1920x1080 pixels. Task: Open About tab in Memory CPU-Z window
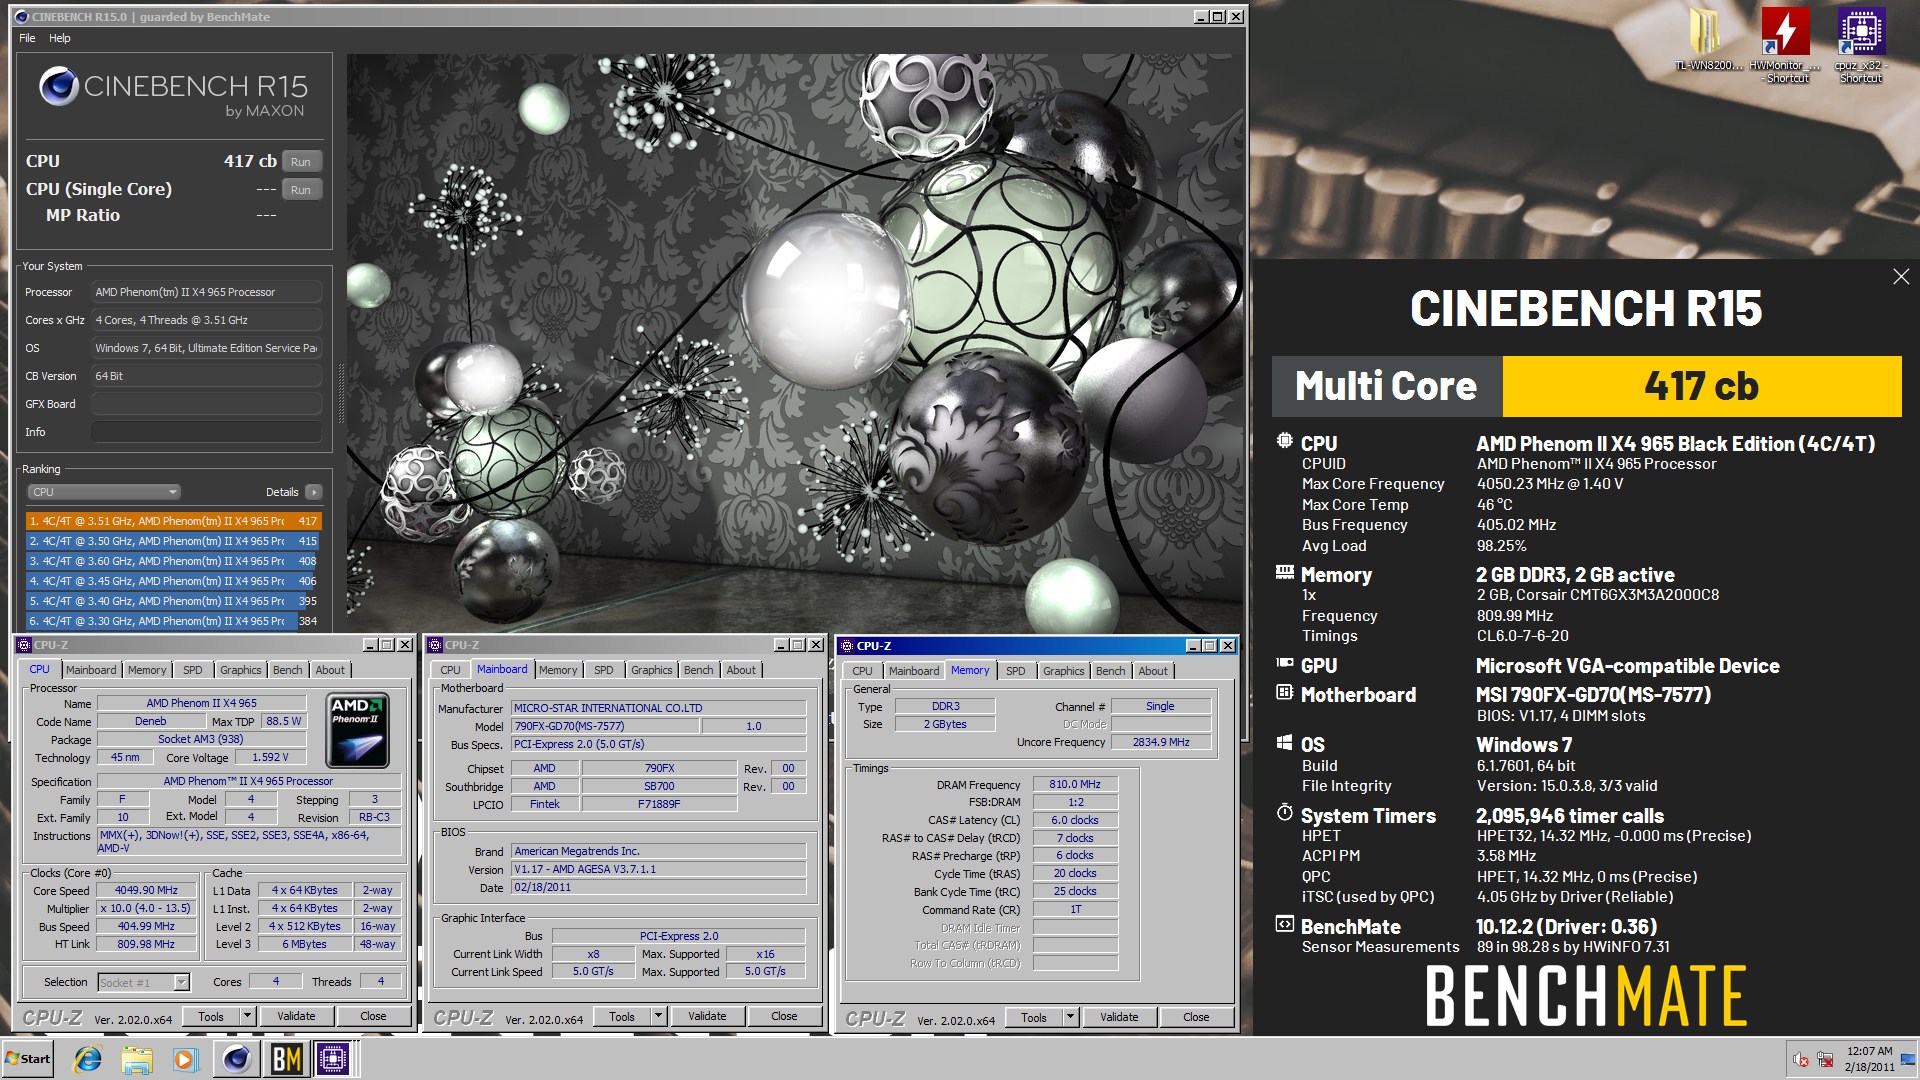point(1153,671)
